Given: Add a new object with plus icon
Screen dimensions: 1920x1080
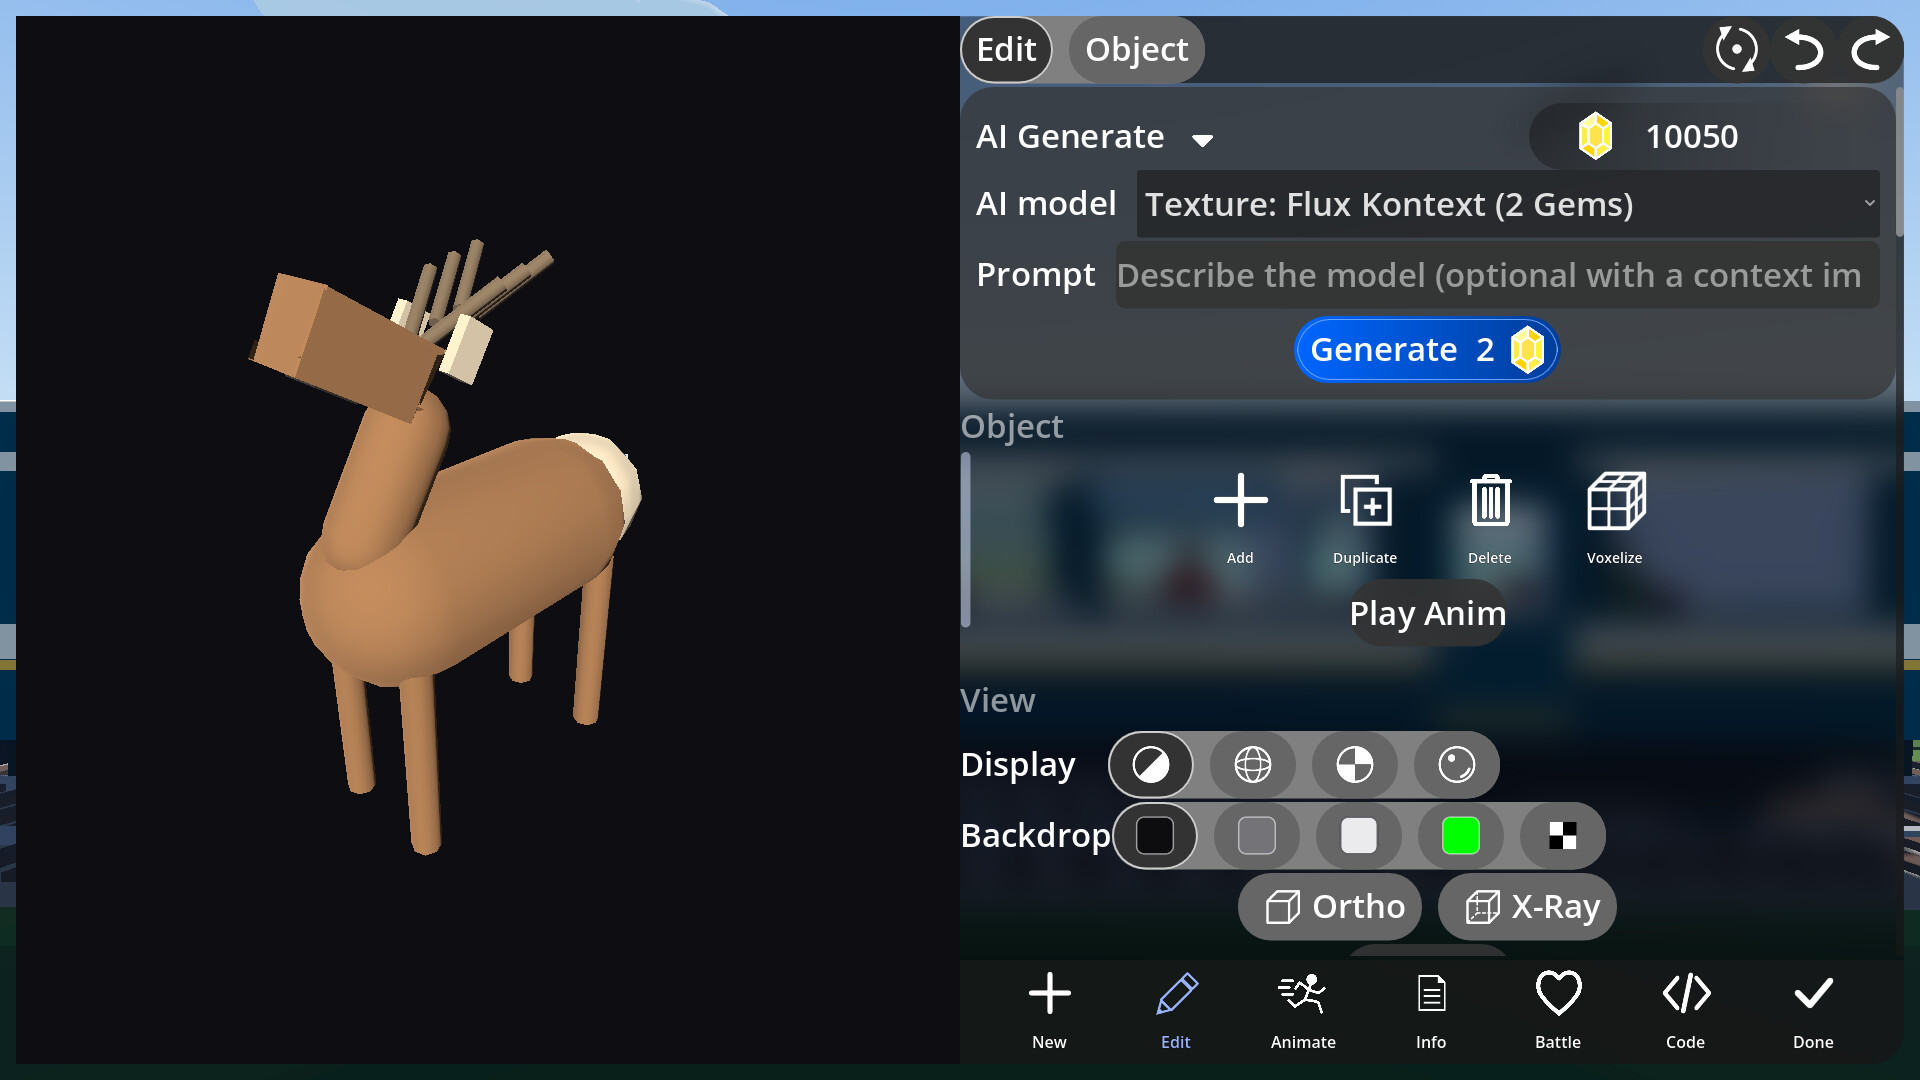Looking at the screenshot, I should [1240, 500].
